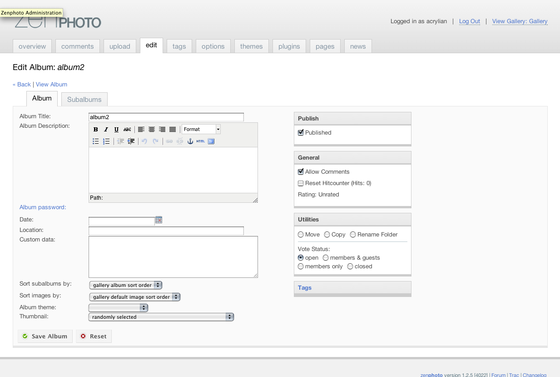Image resolution: width=560 pixels, height=377 pixels.
Task: Click the resize grip of description editor
Action: 255,200
